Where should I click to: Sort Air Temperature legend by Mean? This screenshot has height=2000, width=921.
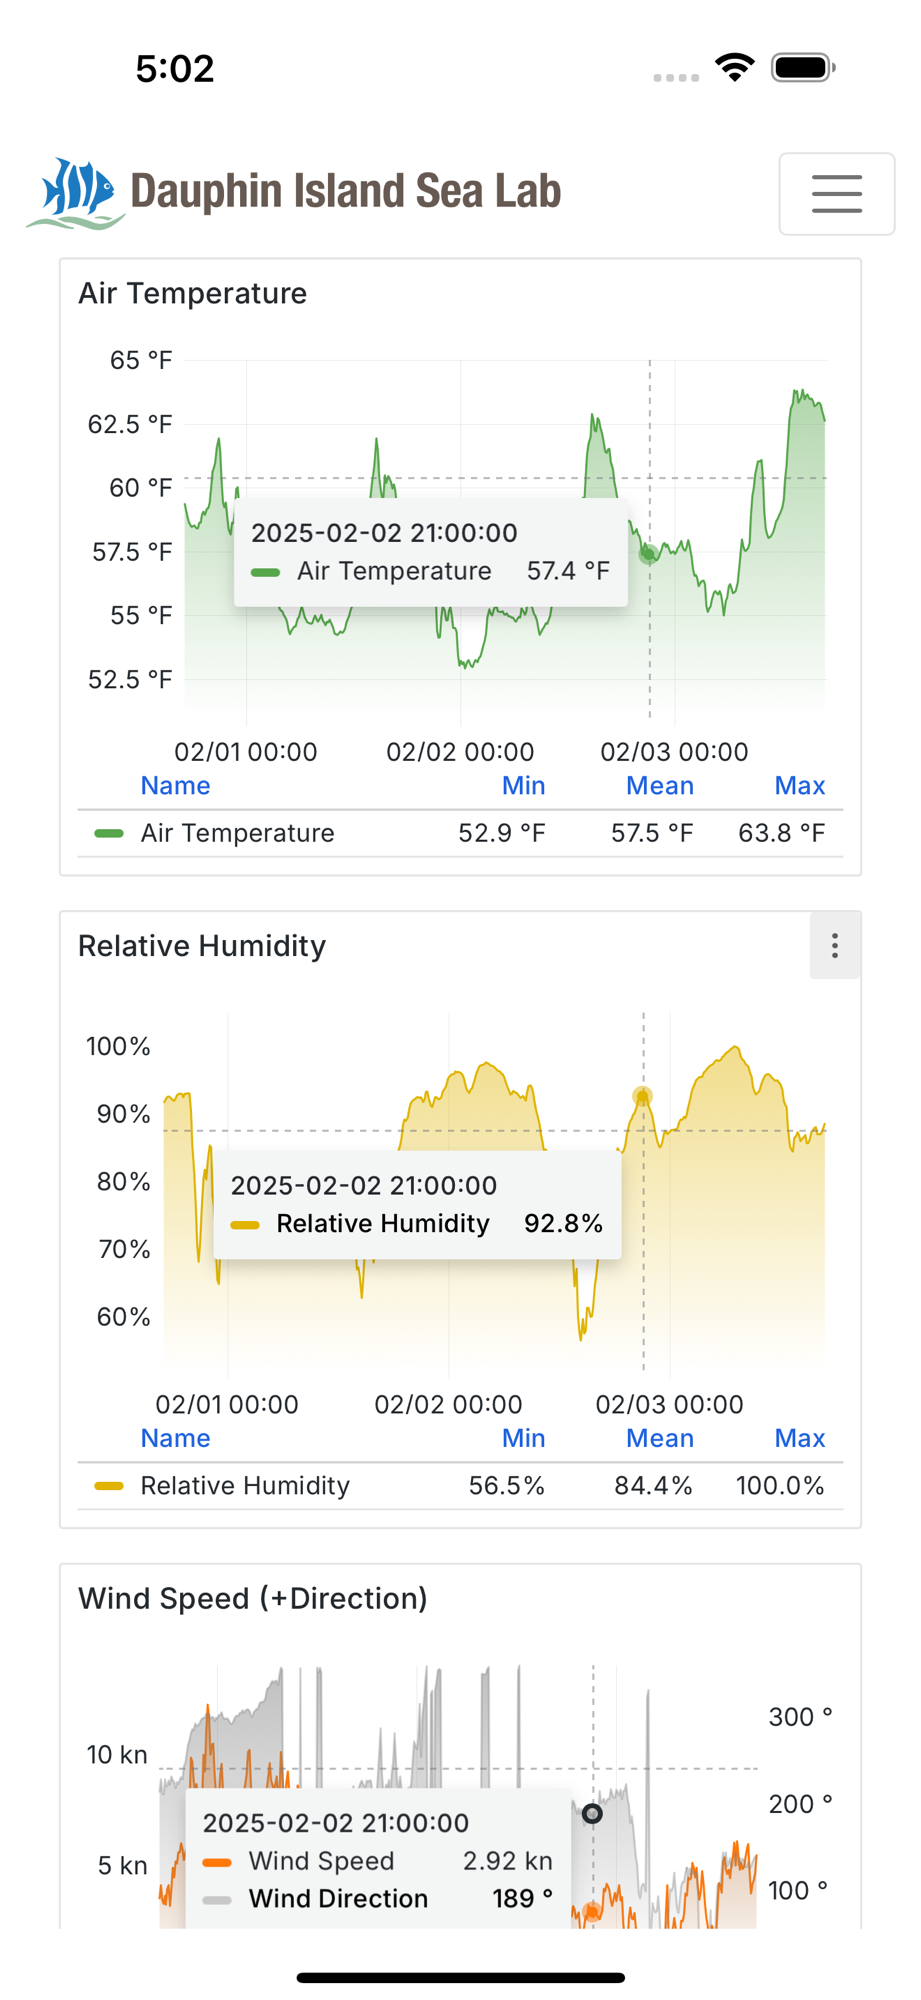click(x=660, y=786)
